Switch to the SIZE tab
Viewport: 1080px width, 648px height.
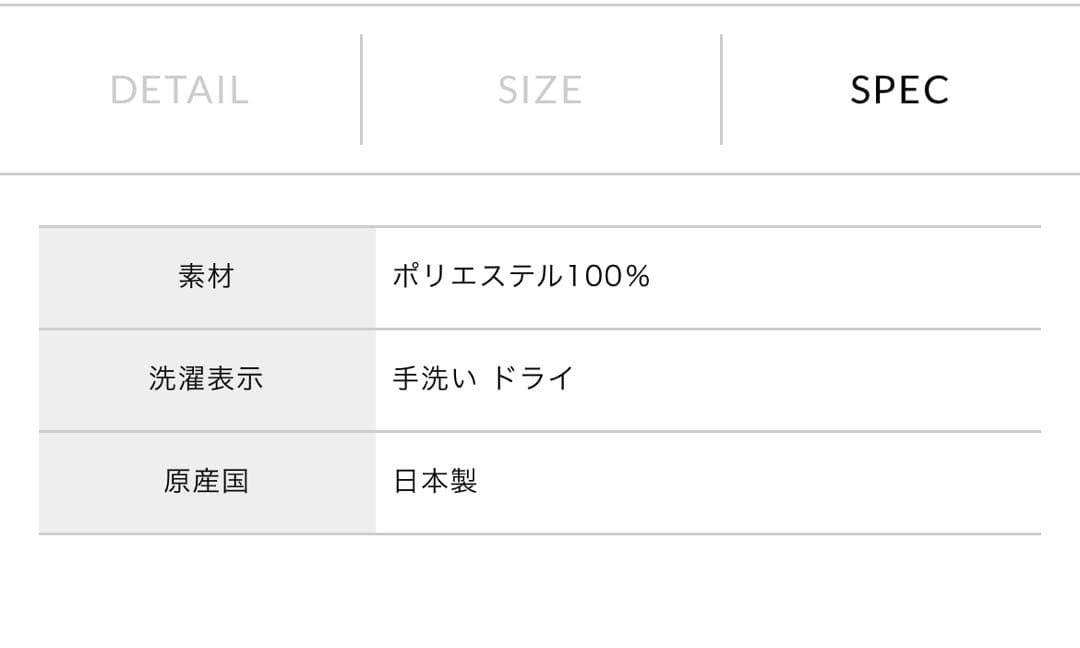tap(540, 90)
